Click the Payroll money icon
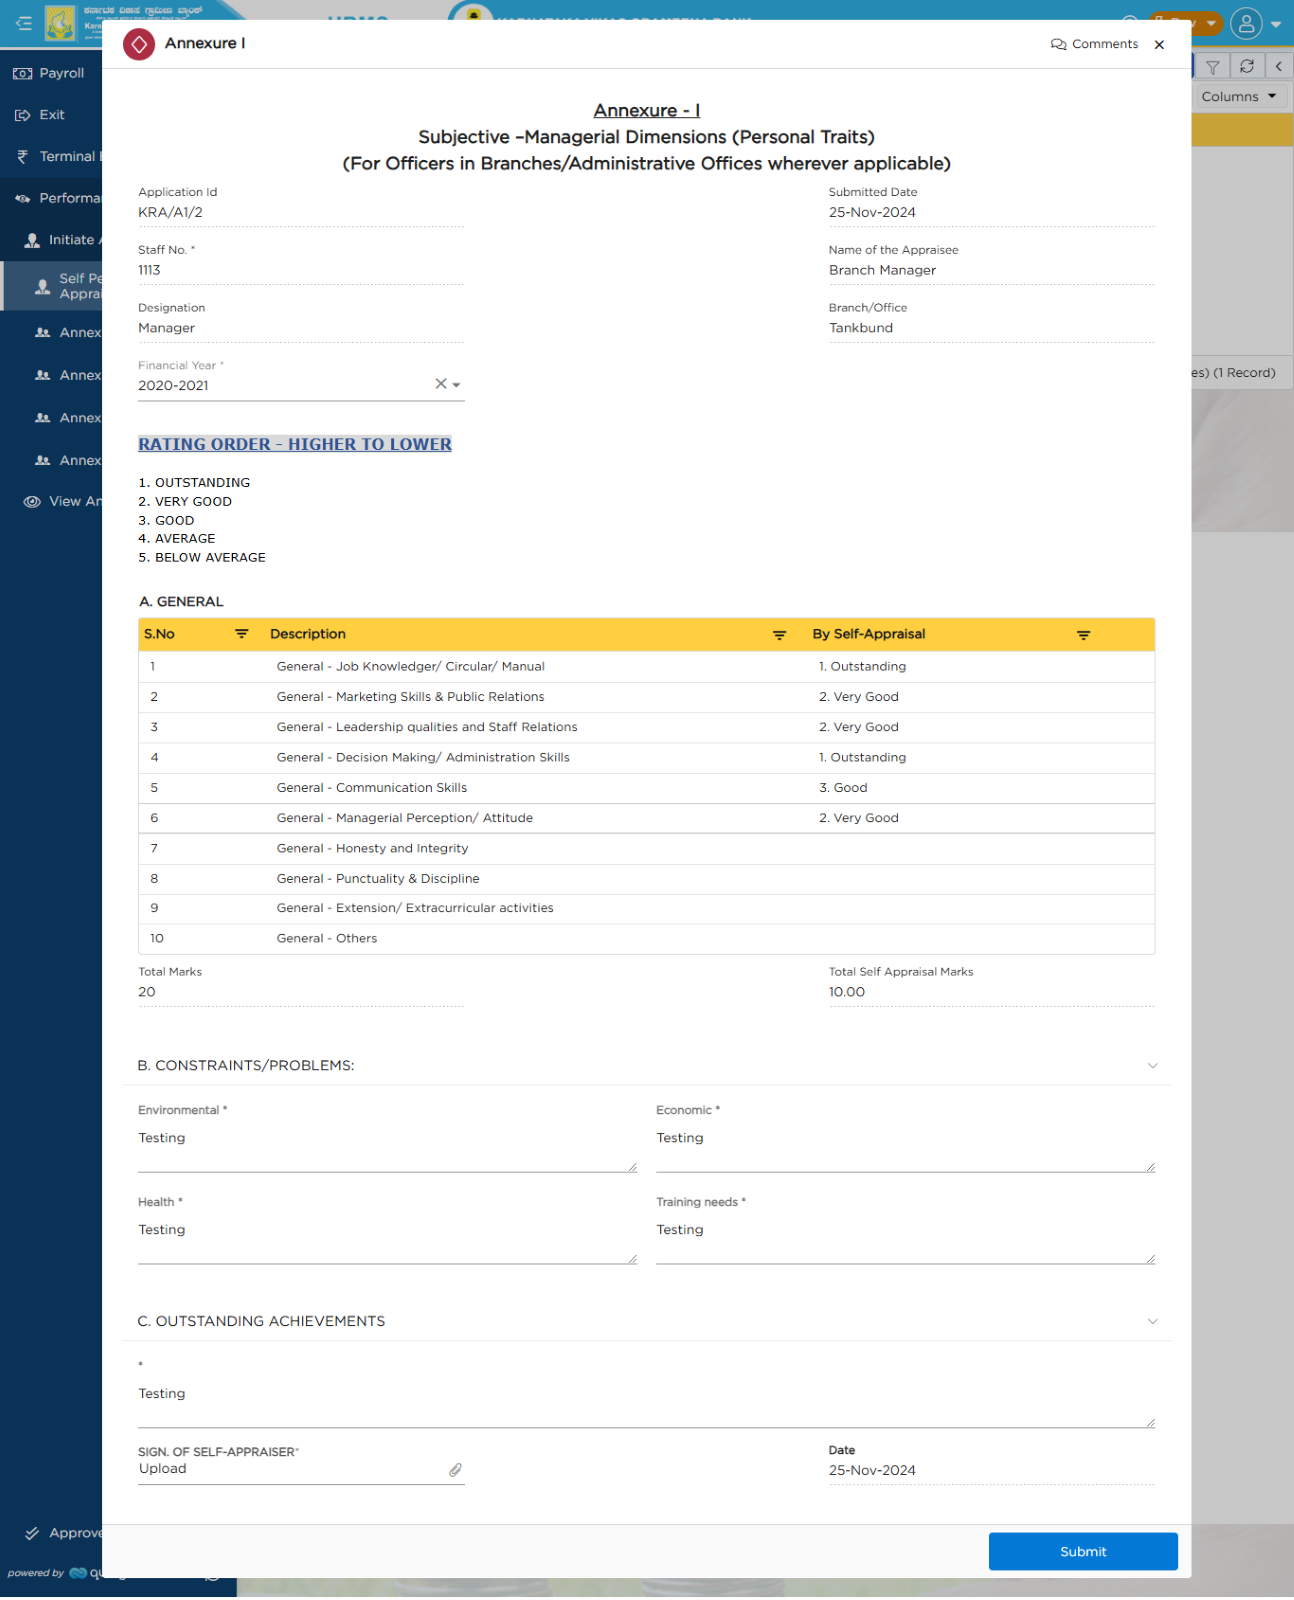Image resolution: width=1294 pixels, height=1600 pixels. 22,73
